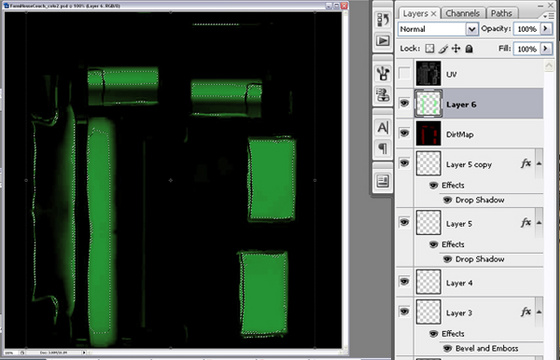The width and height of the screenshot is (560, 360).
Task: Switch to the Paths tab
Action: (x=501, y=14)
